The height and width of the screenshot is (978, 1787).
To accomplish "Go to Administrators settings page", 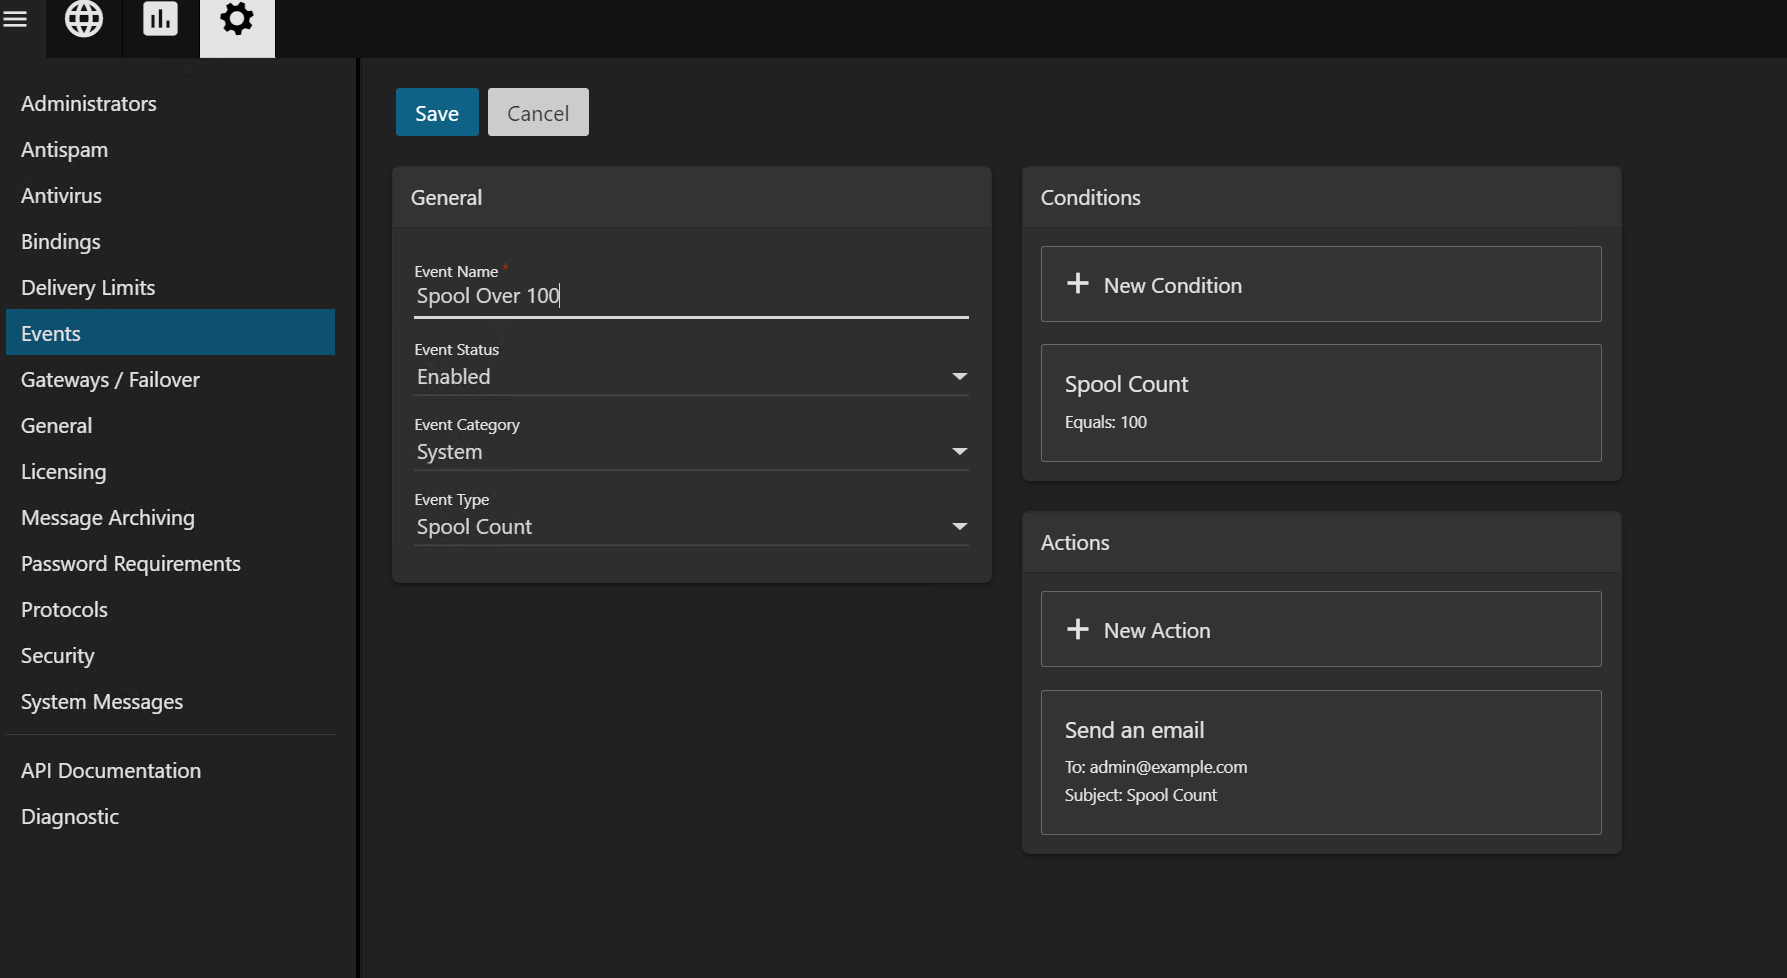I will (89, 104).
